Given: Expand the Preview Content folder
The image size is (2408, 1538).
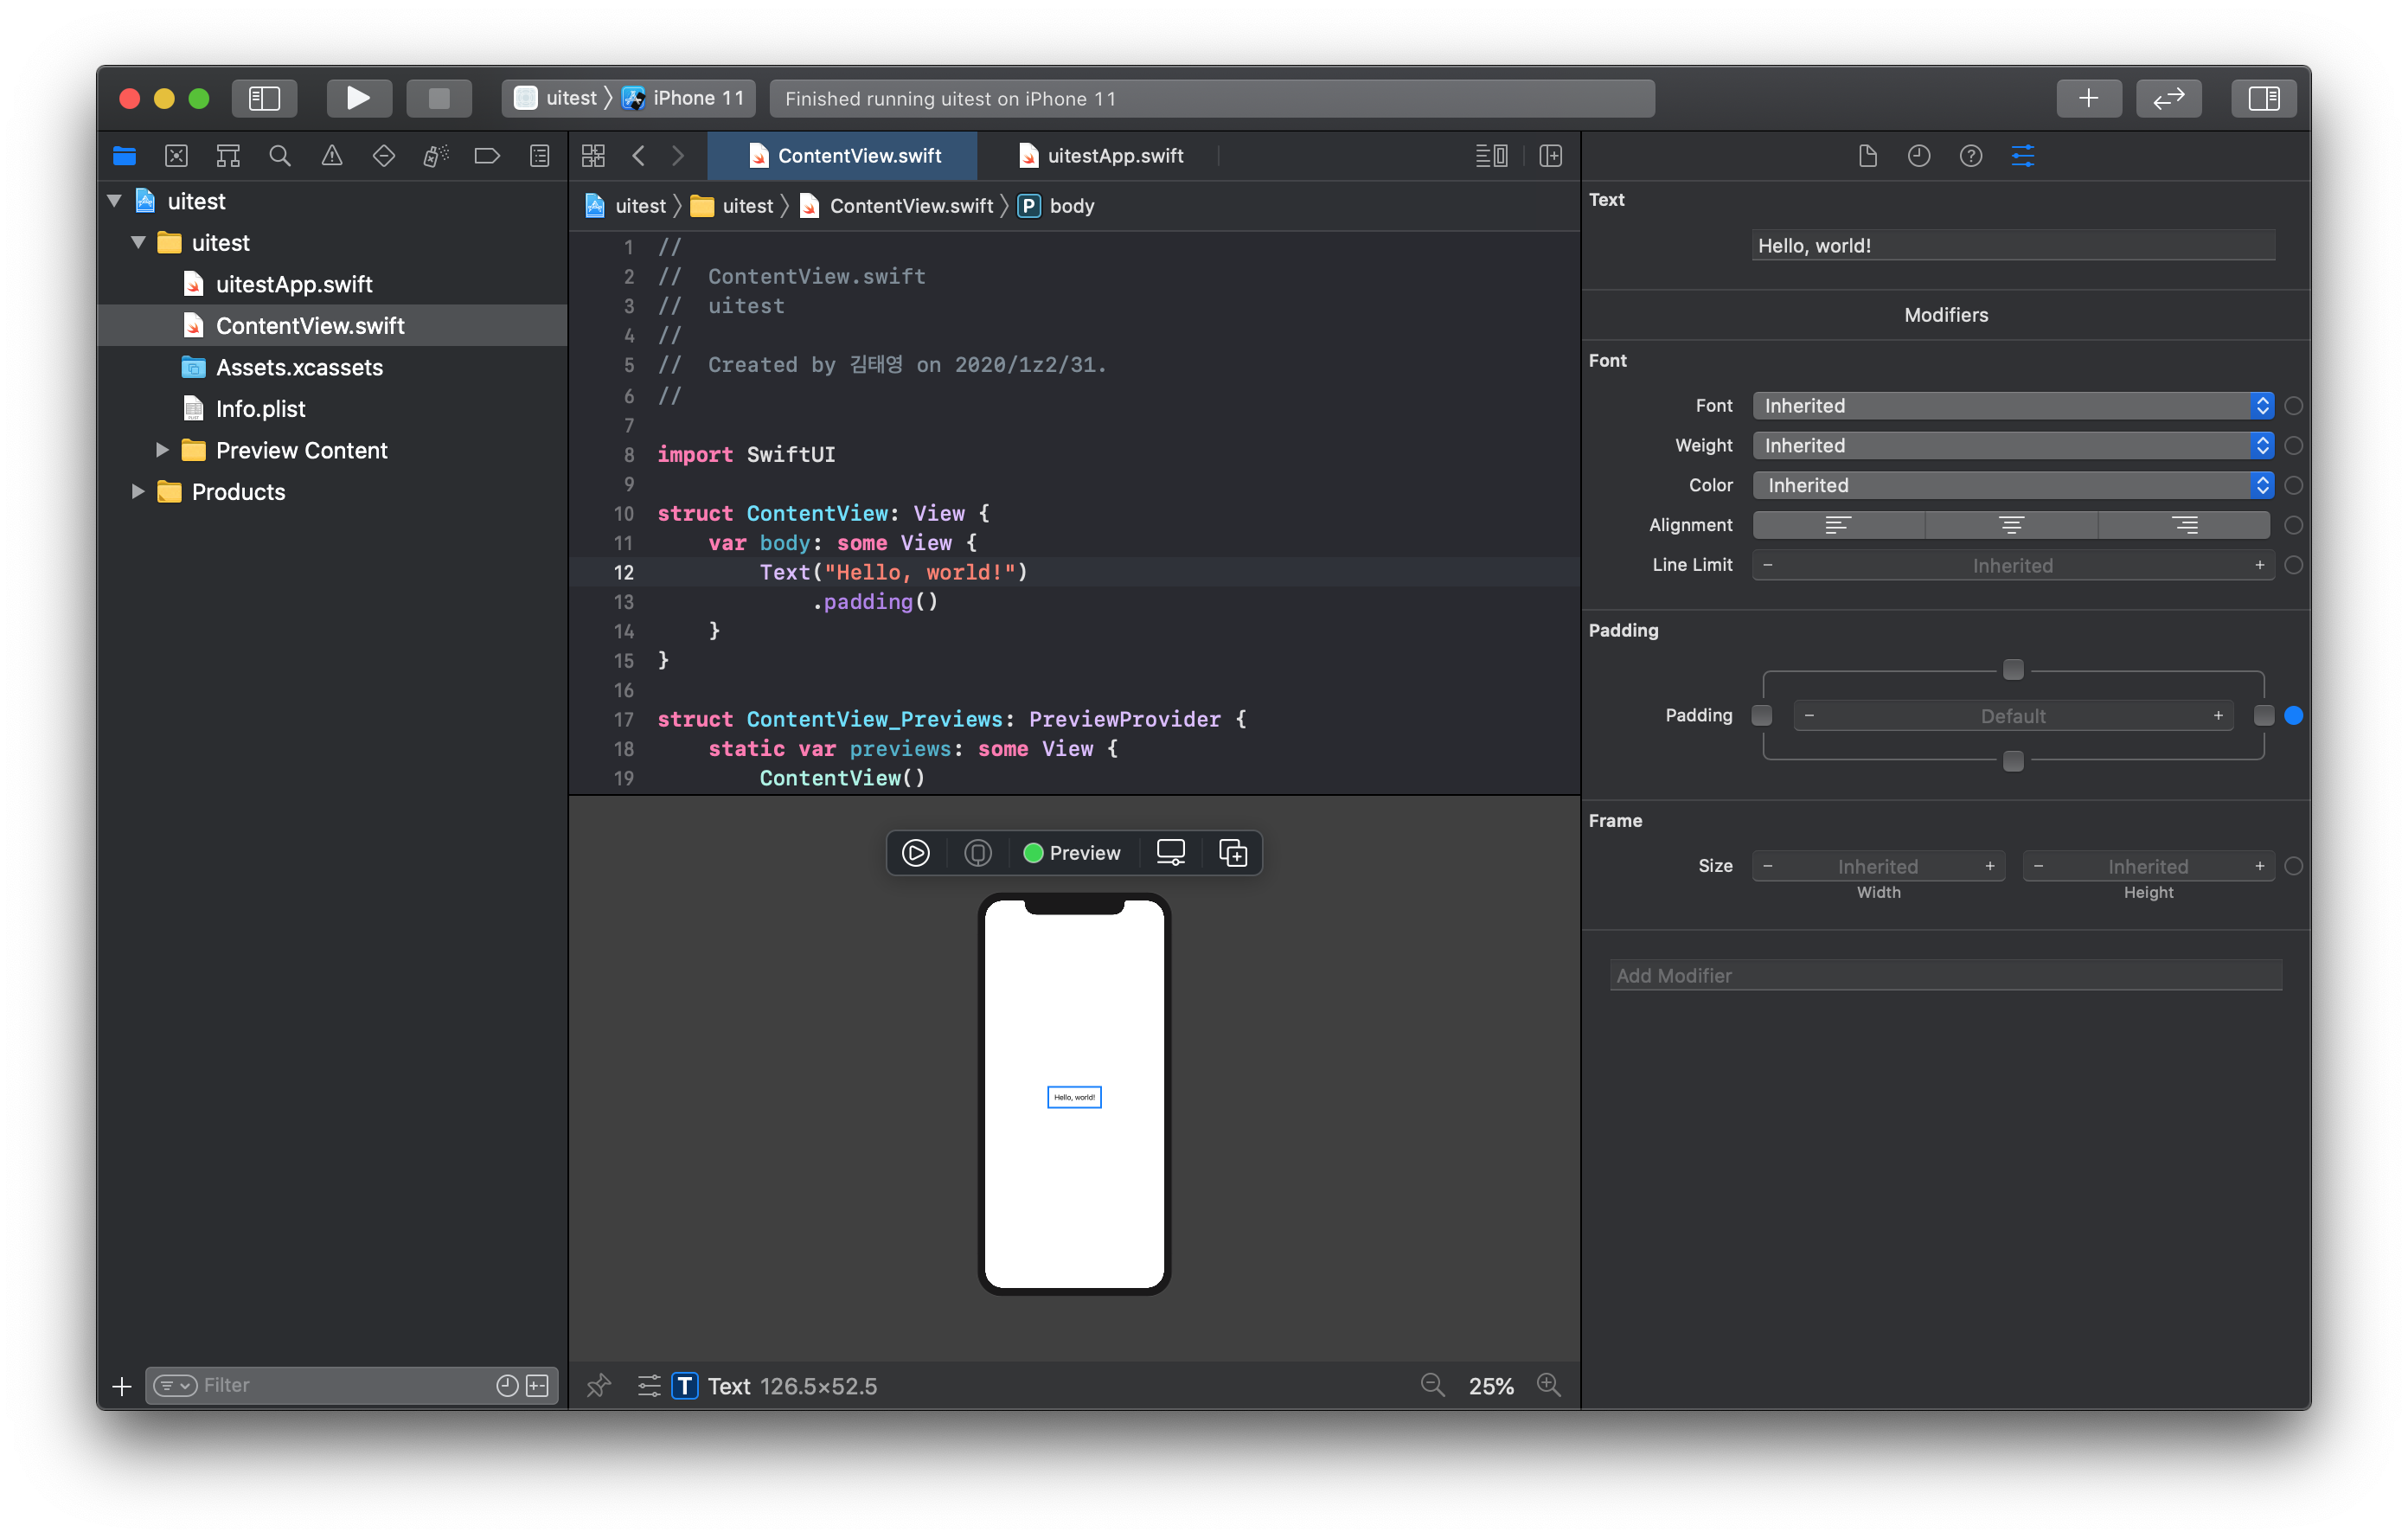Looking at the screenshot, I should coord(162,451).
